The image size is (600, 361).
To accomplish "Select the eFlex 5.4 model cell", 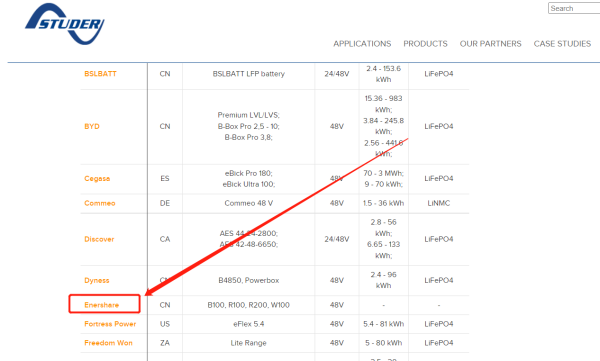I will (x=248, y=324).
